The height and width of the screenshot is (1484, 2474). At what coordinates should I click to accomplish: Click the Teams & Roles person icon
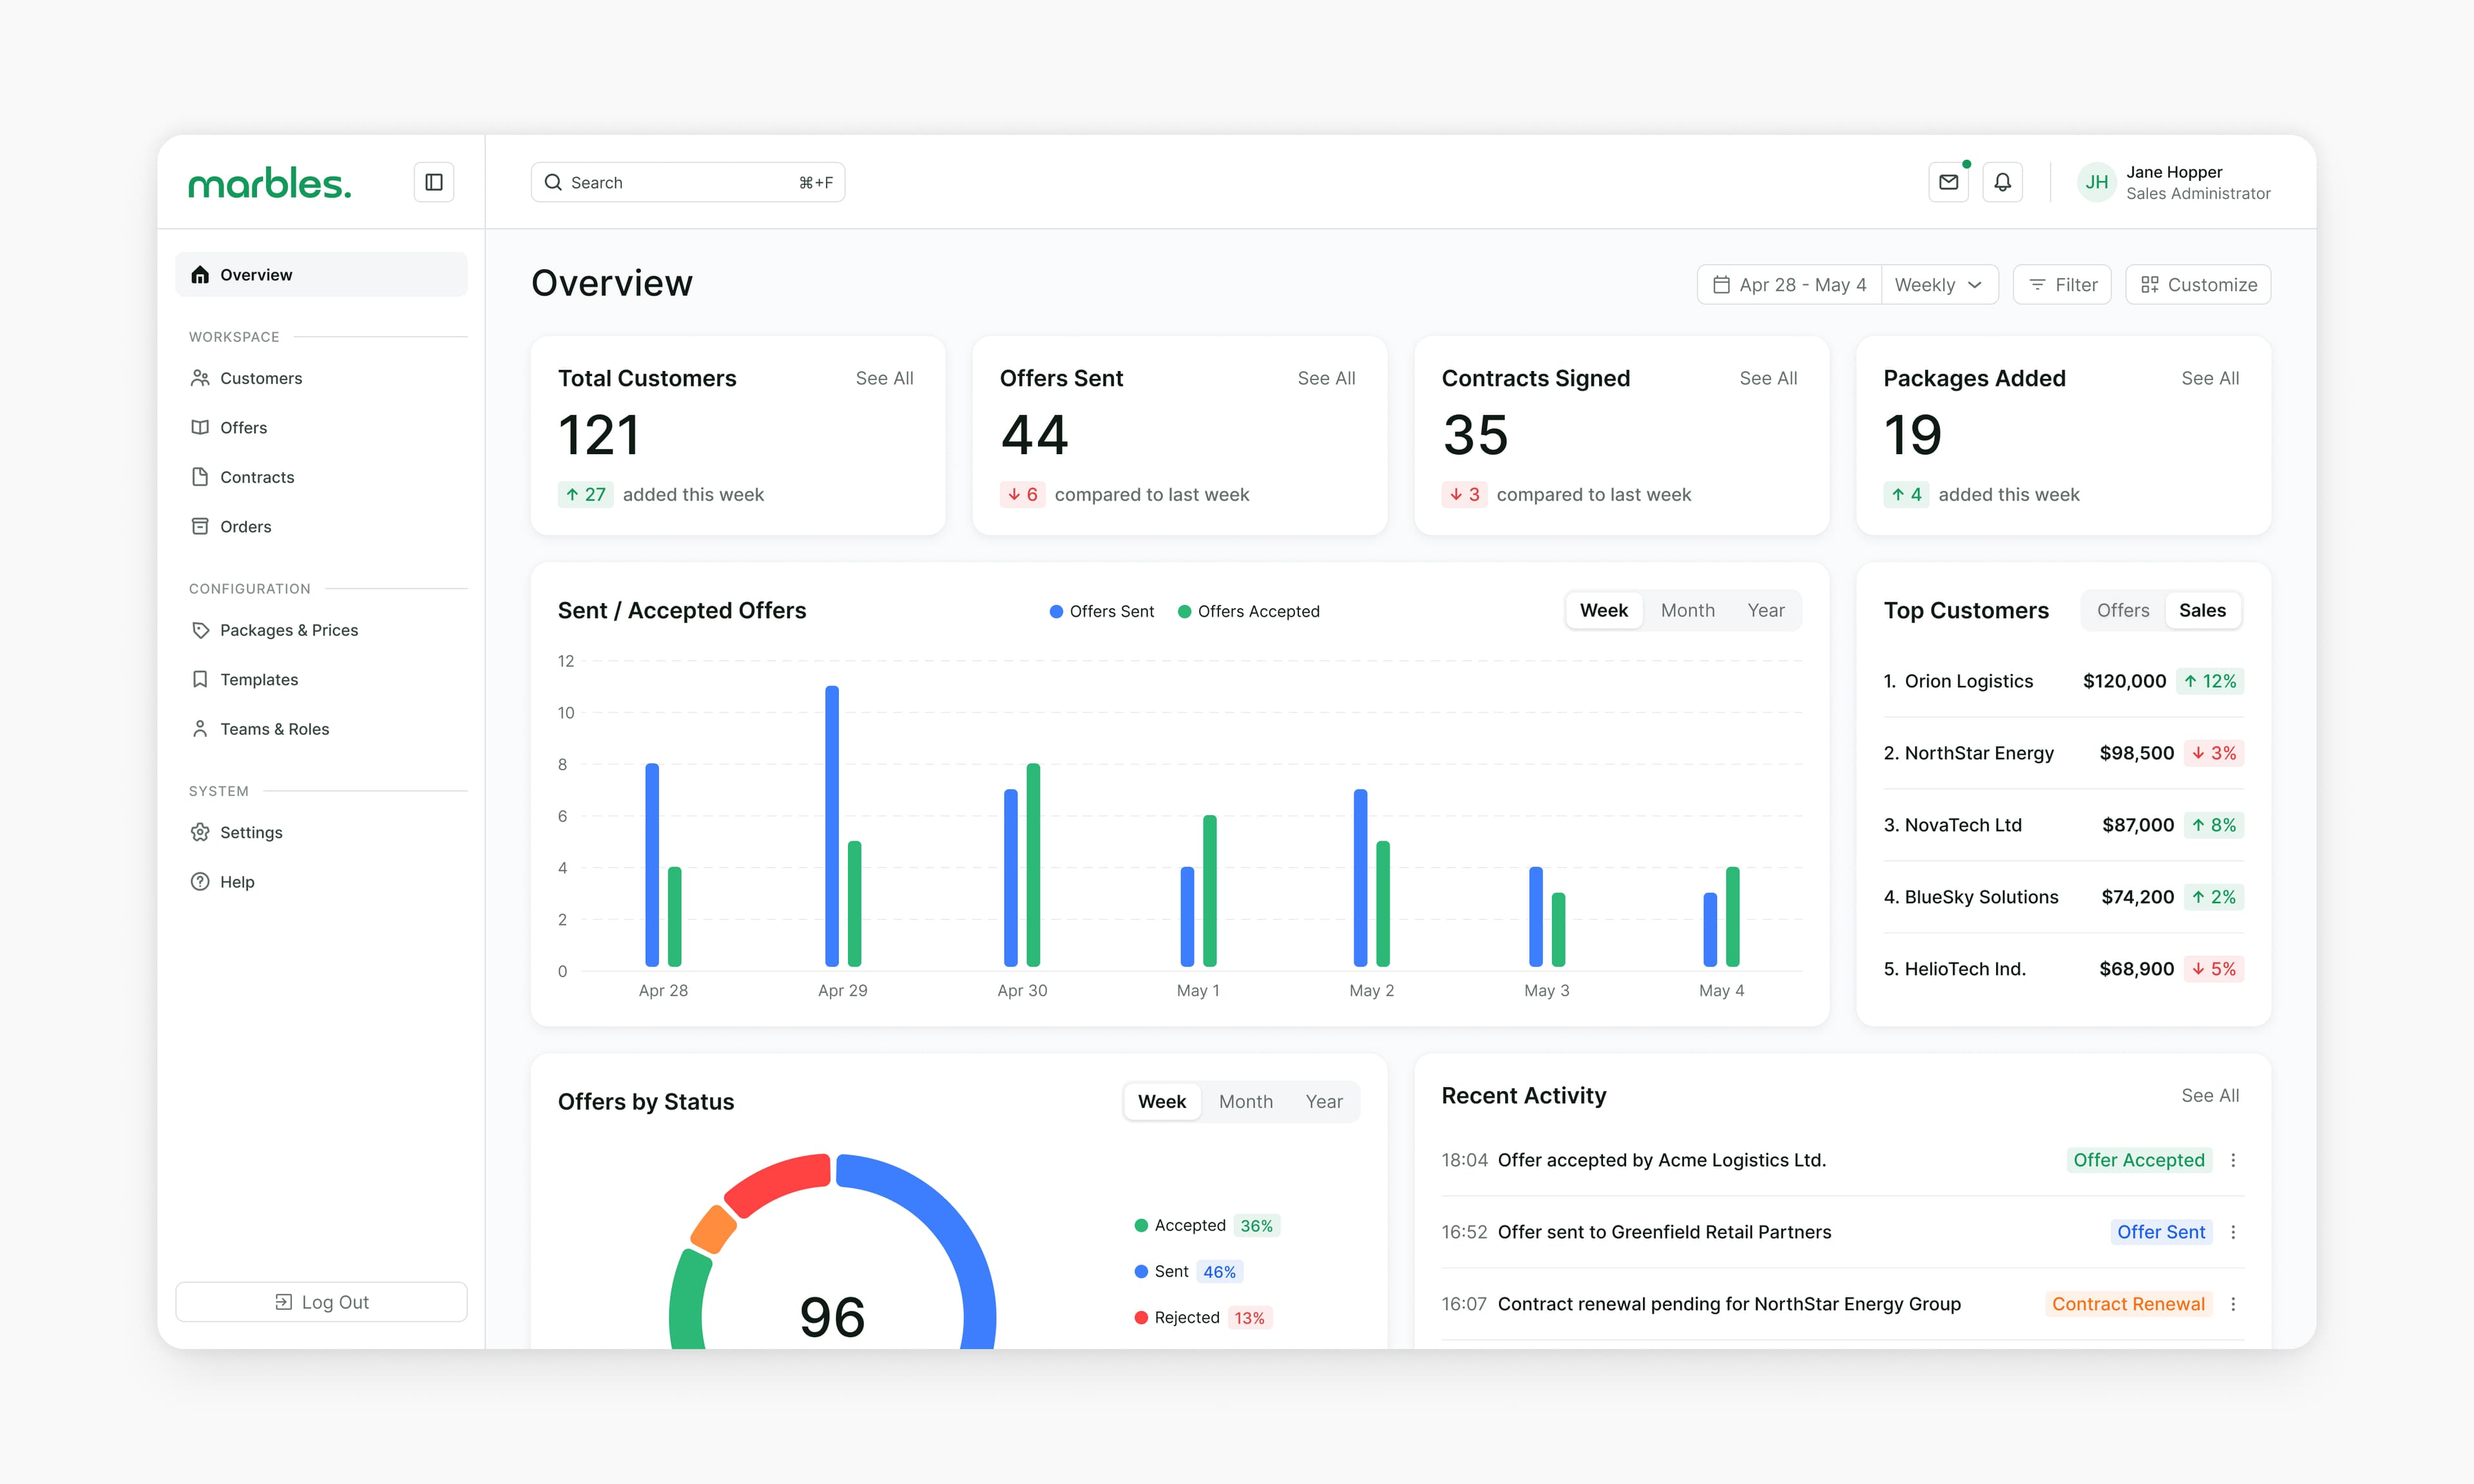200,729
